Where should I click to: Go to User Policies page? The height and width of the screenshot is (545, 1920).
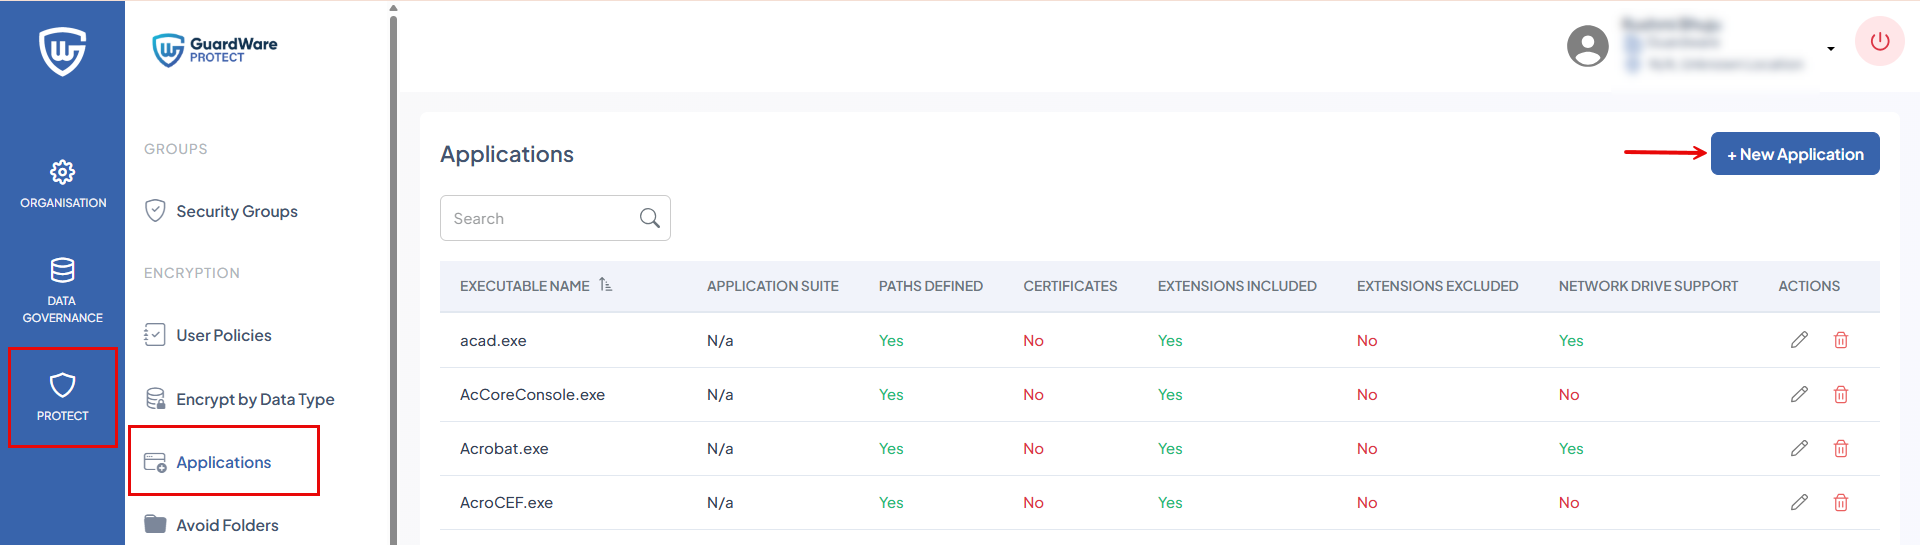tap(223, 335)
